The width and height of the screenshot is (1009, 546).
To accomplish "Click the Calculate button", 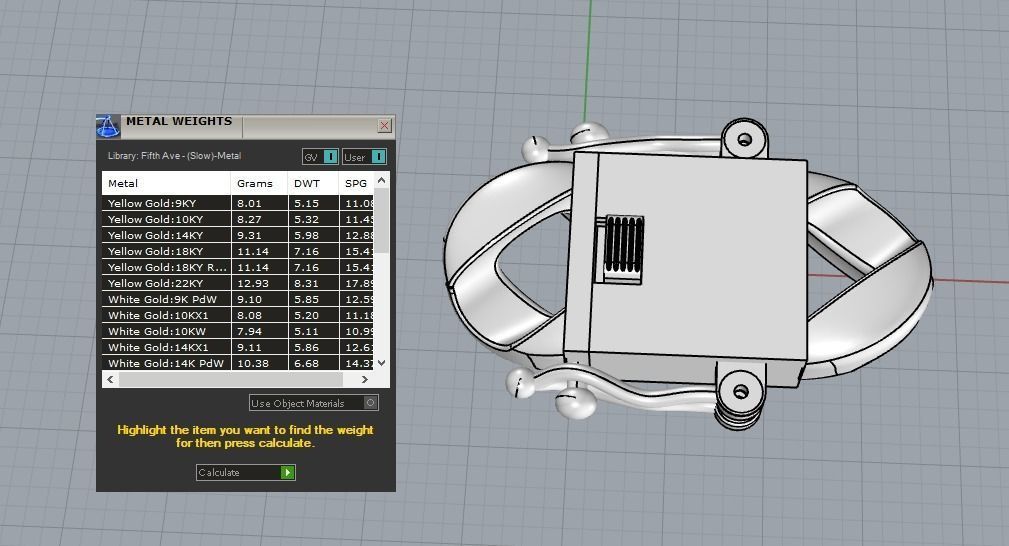I will click(x=245, y=473).
